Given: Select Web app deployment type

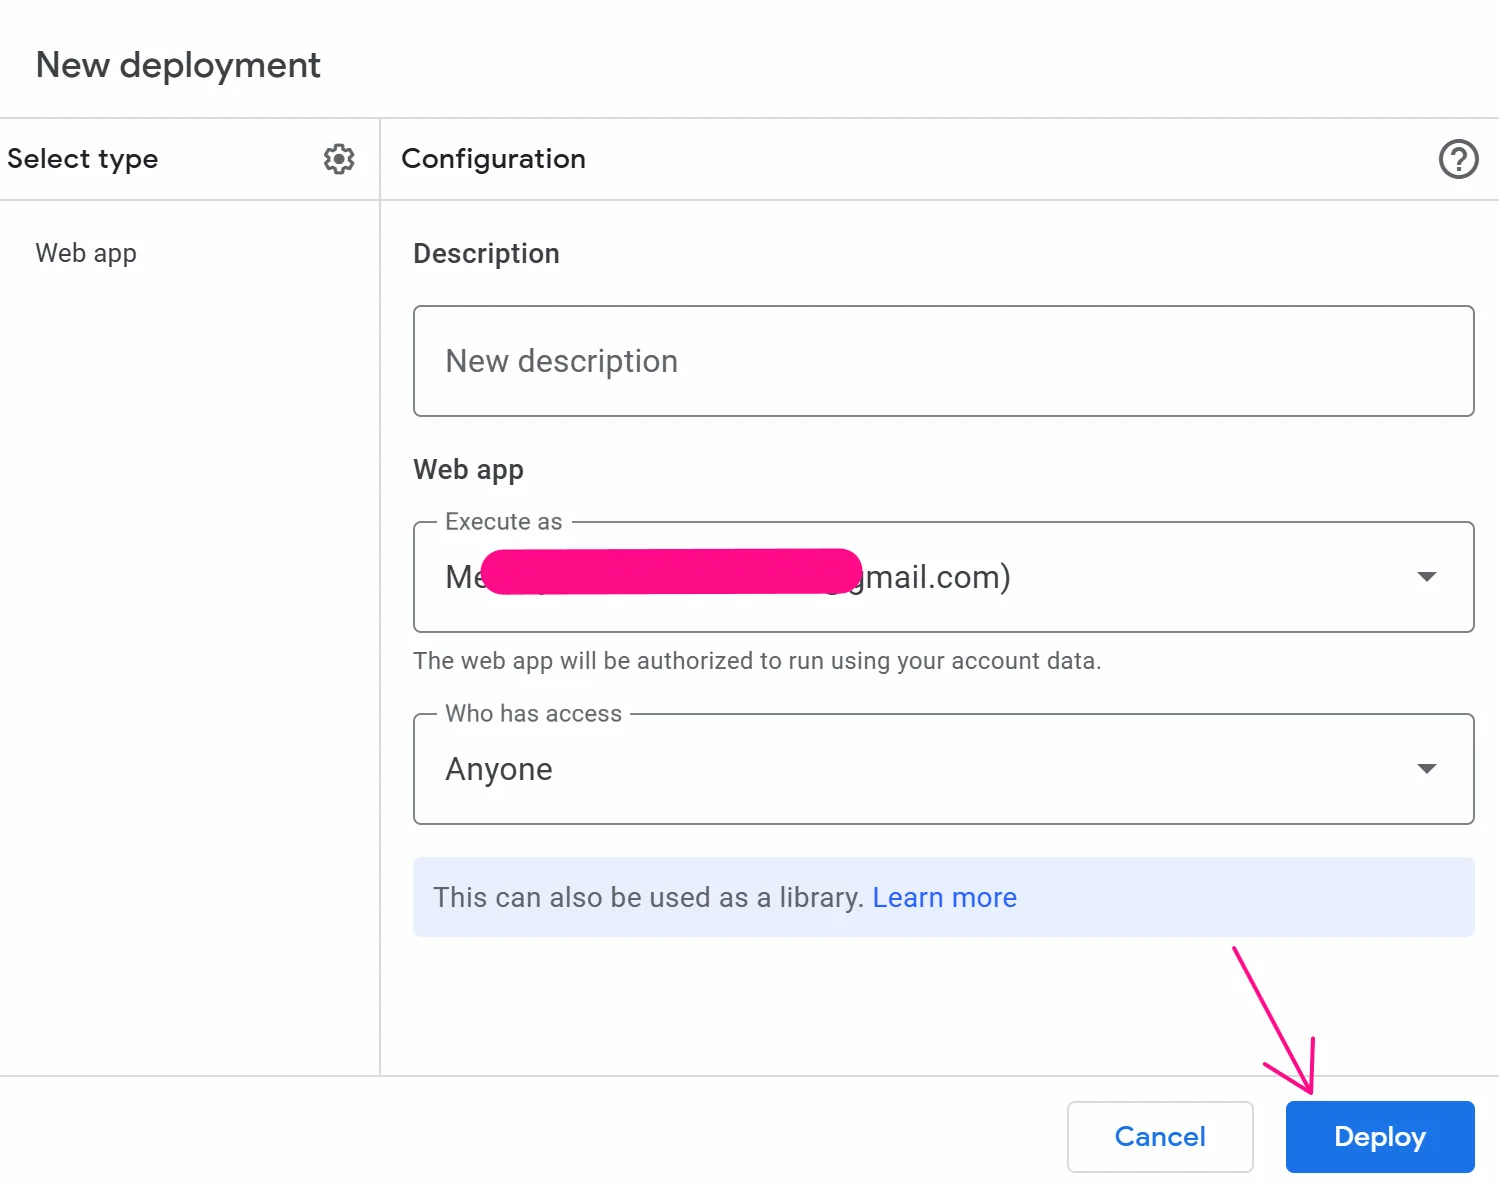Looking at the screenshot, I should [86, 253].
